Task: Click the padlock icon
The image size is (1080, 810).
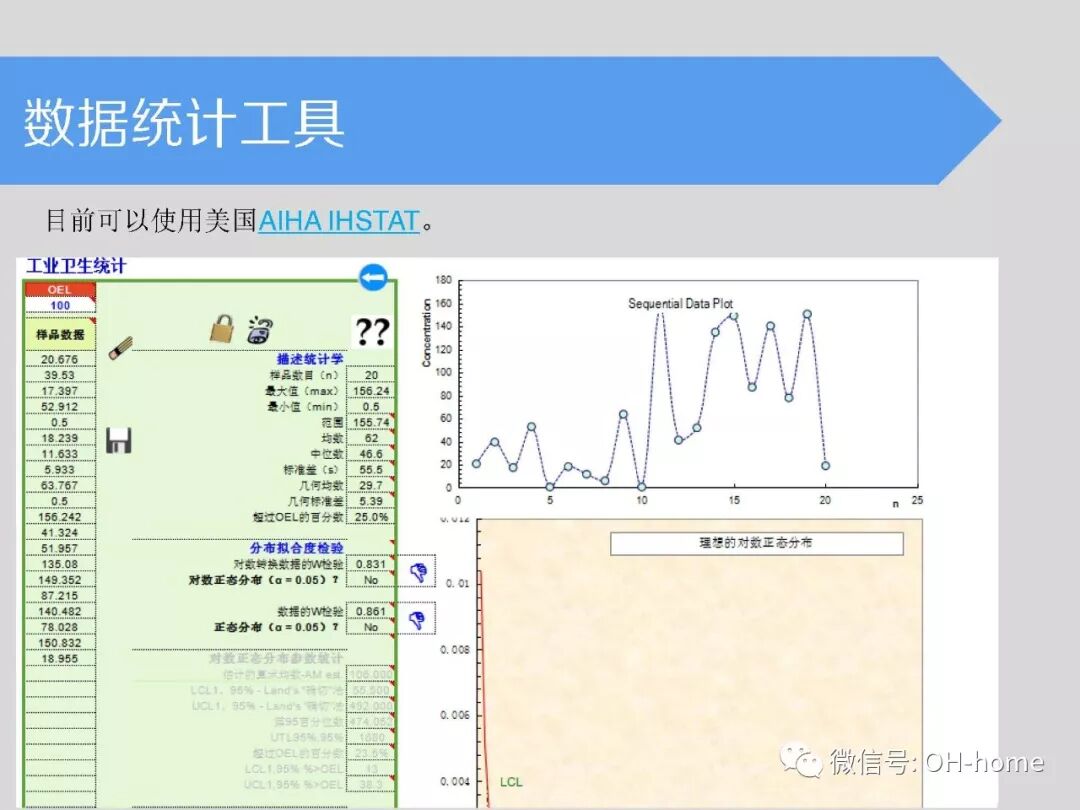Action: [222, 329]
